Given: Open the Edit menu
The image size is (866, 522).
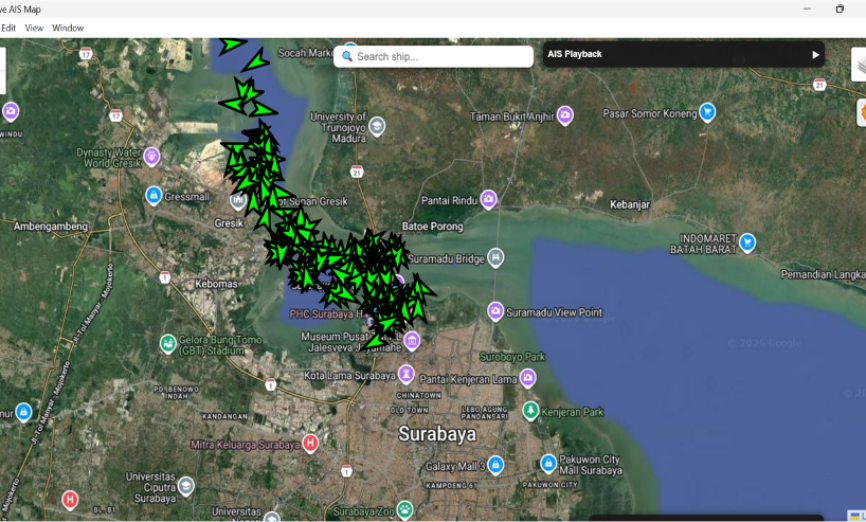Looking at the screenshot, I should pyautogui.click(x=8, y=28).
